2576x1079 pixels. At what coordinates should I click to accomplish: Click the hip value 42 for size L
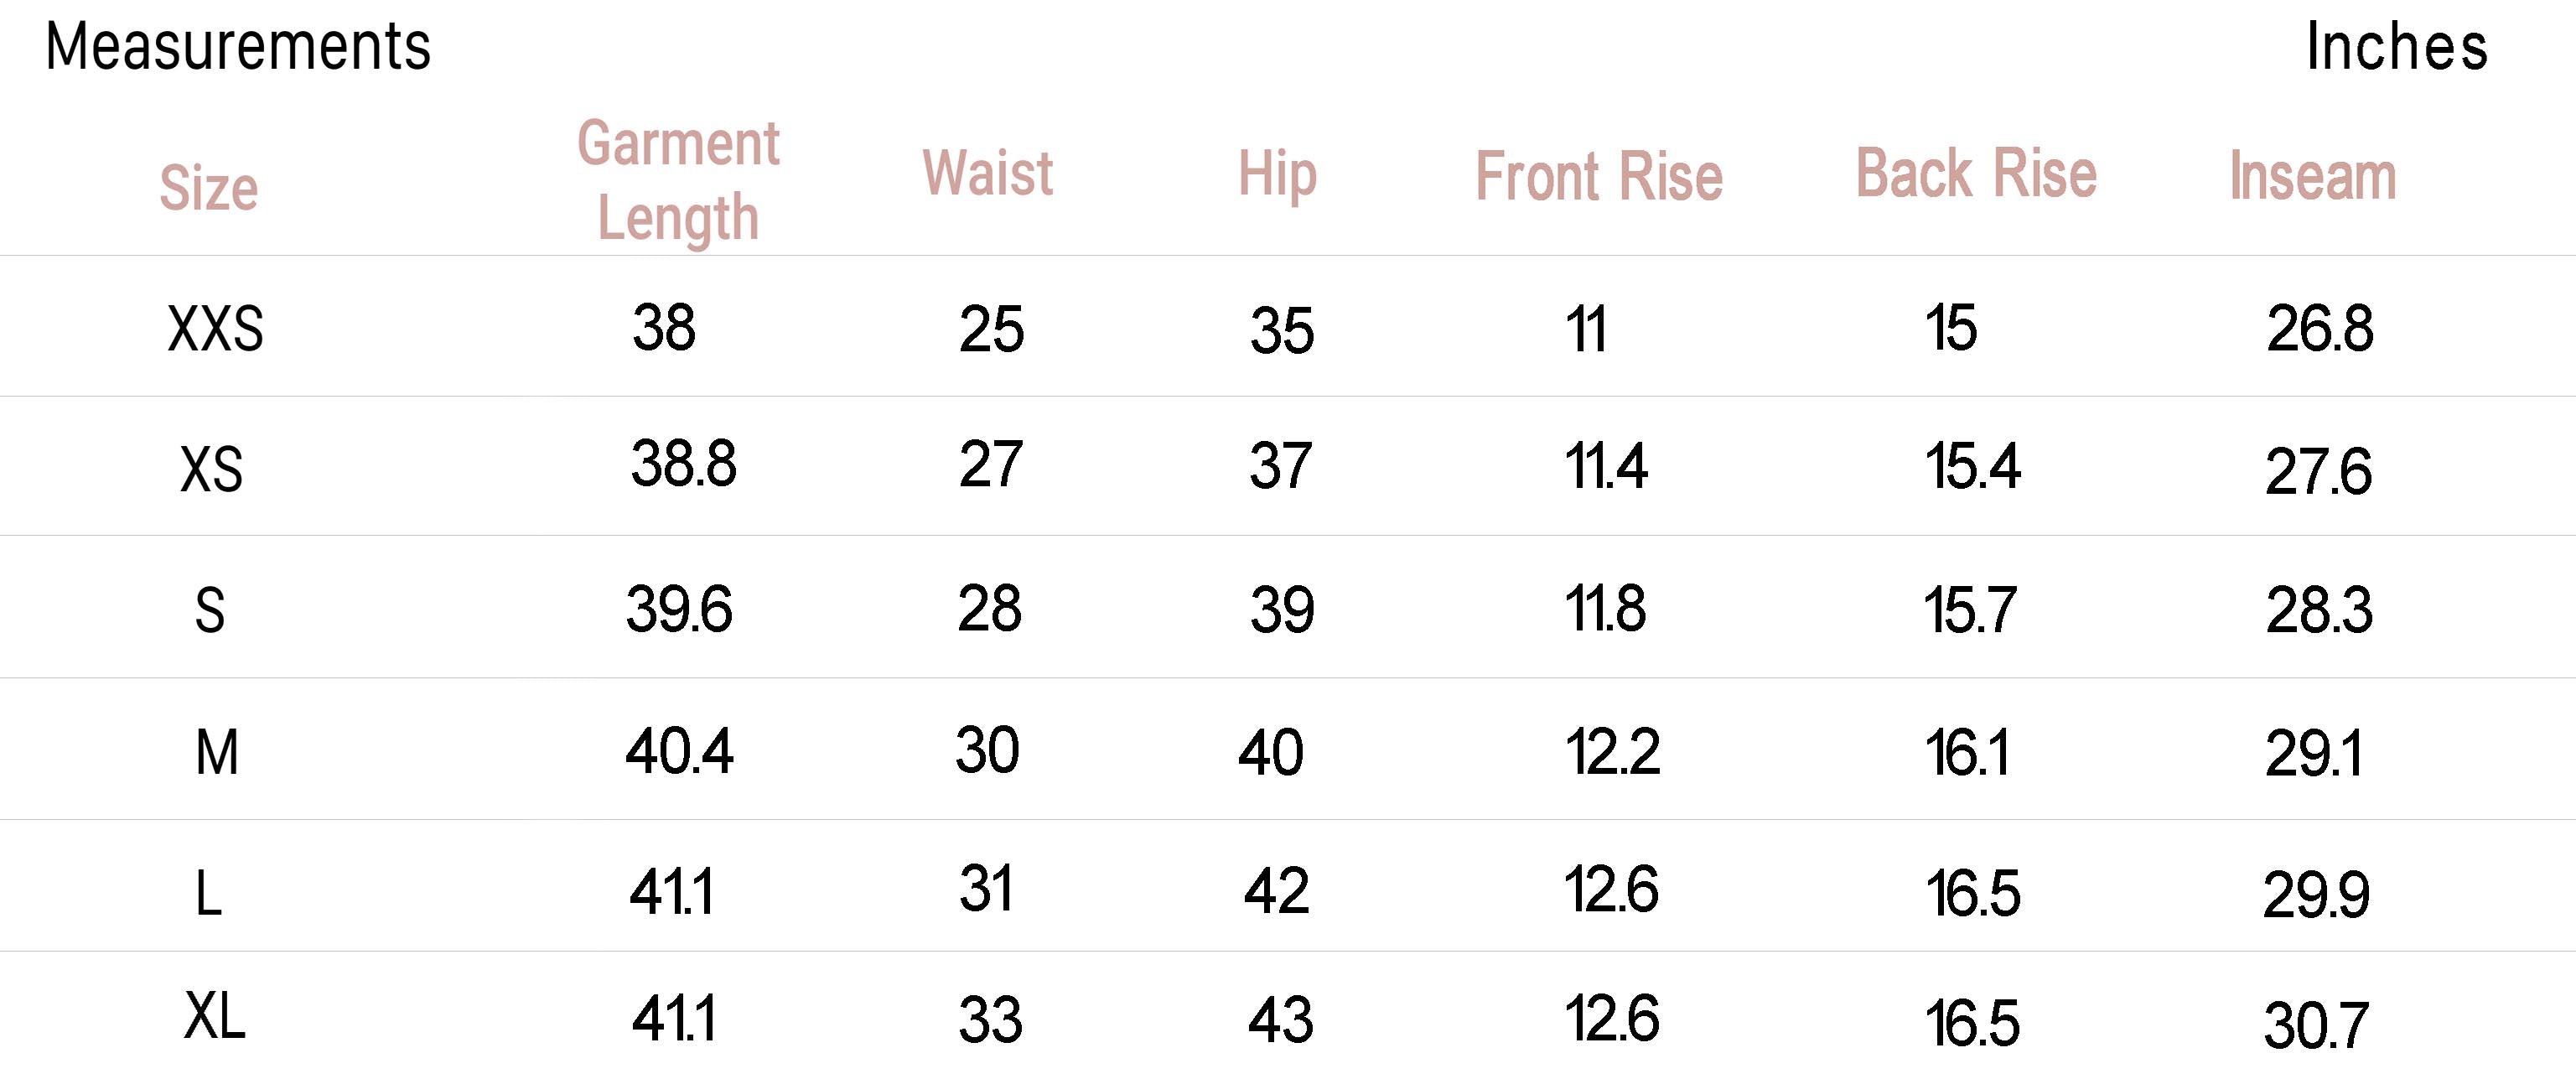click(x=1276, y=890)
